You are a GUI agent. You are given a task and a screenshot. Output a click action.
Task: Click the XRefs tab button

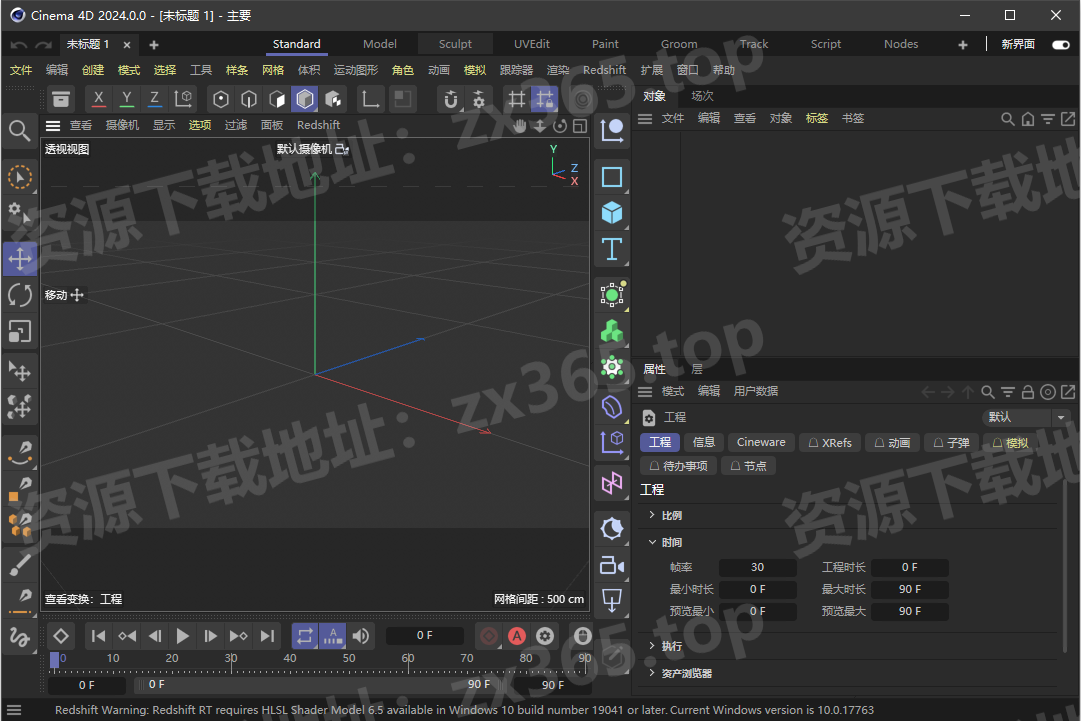point(830,443)
